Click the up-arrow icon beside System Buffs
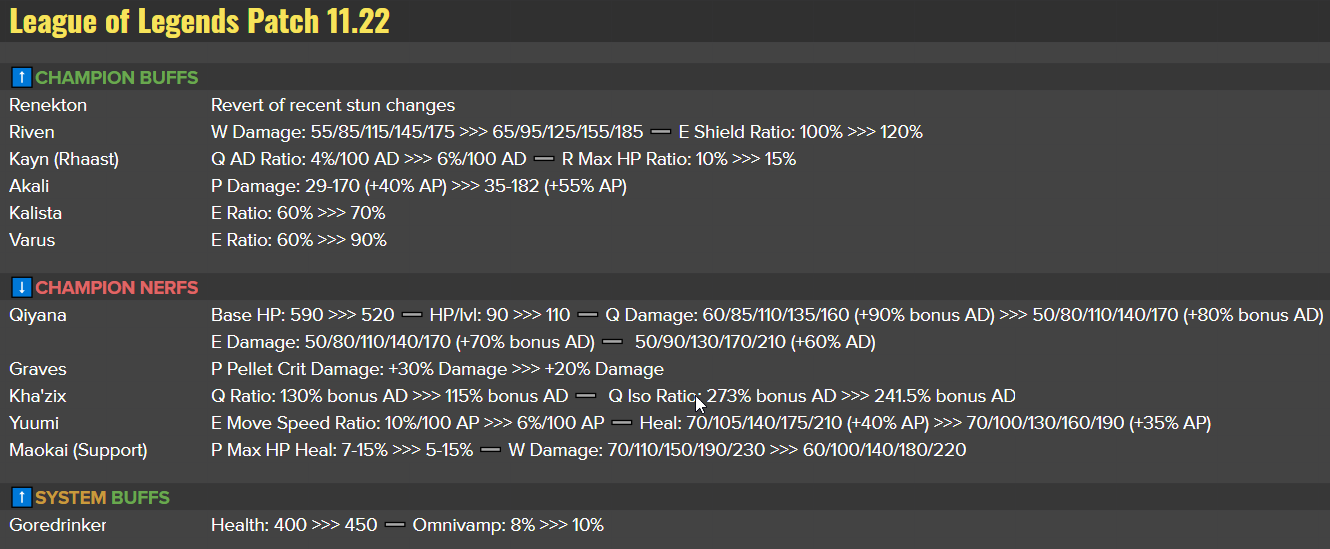1330x549 pixels. pyautogui.click(x=21, y=498)
